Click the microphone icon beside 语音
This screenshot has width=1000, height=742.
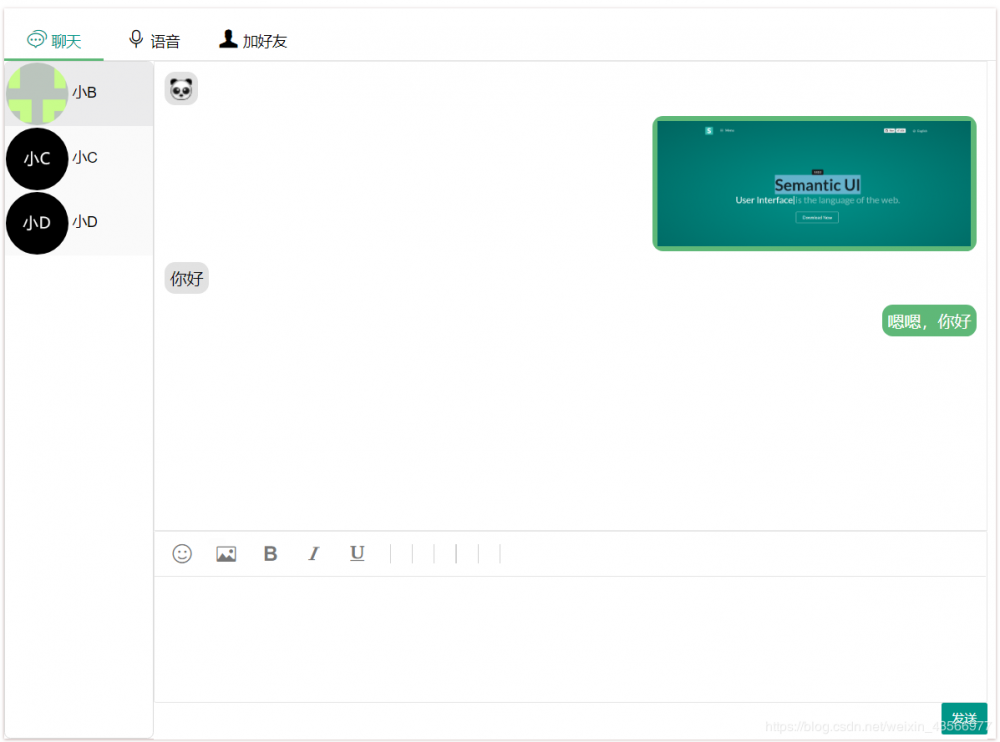click(136, 40)
